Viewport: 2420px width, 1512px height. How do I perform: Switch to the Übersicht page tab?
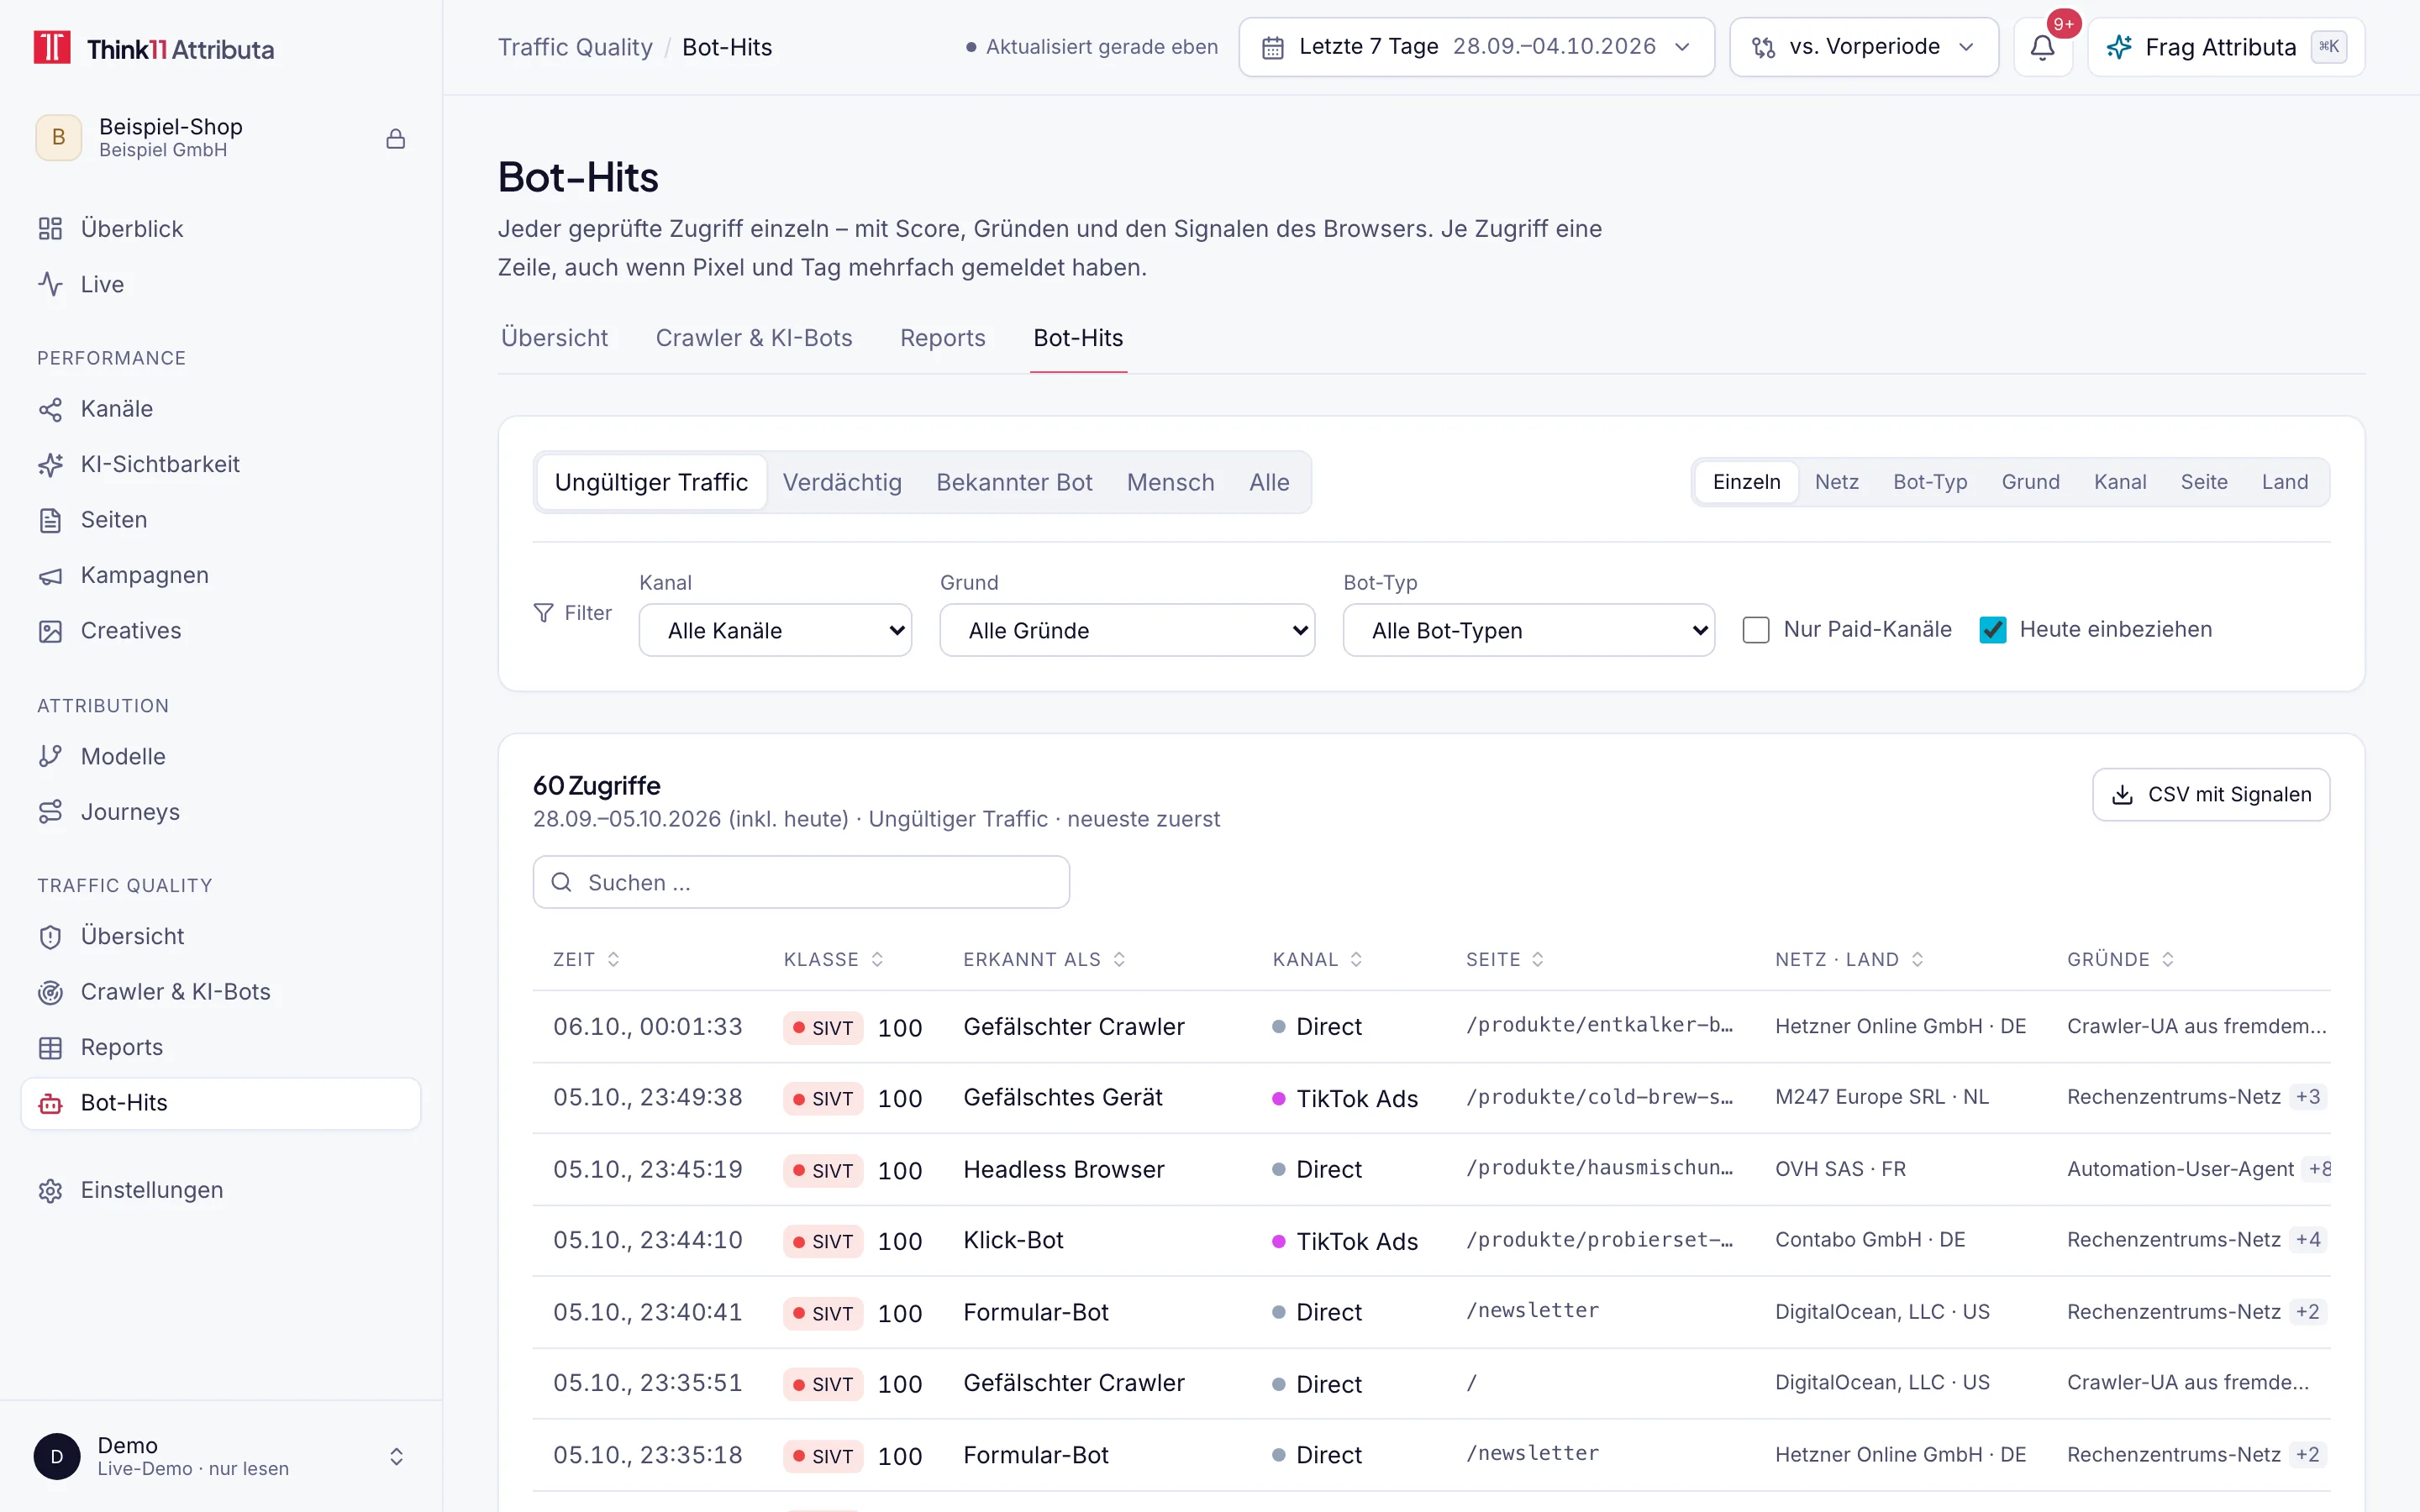(554, 338)
